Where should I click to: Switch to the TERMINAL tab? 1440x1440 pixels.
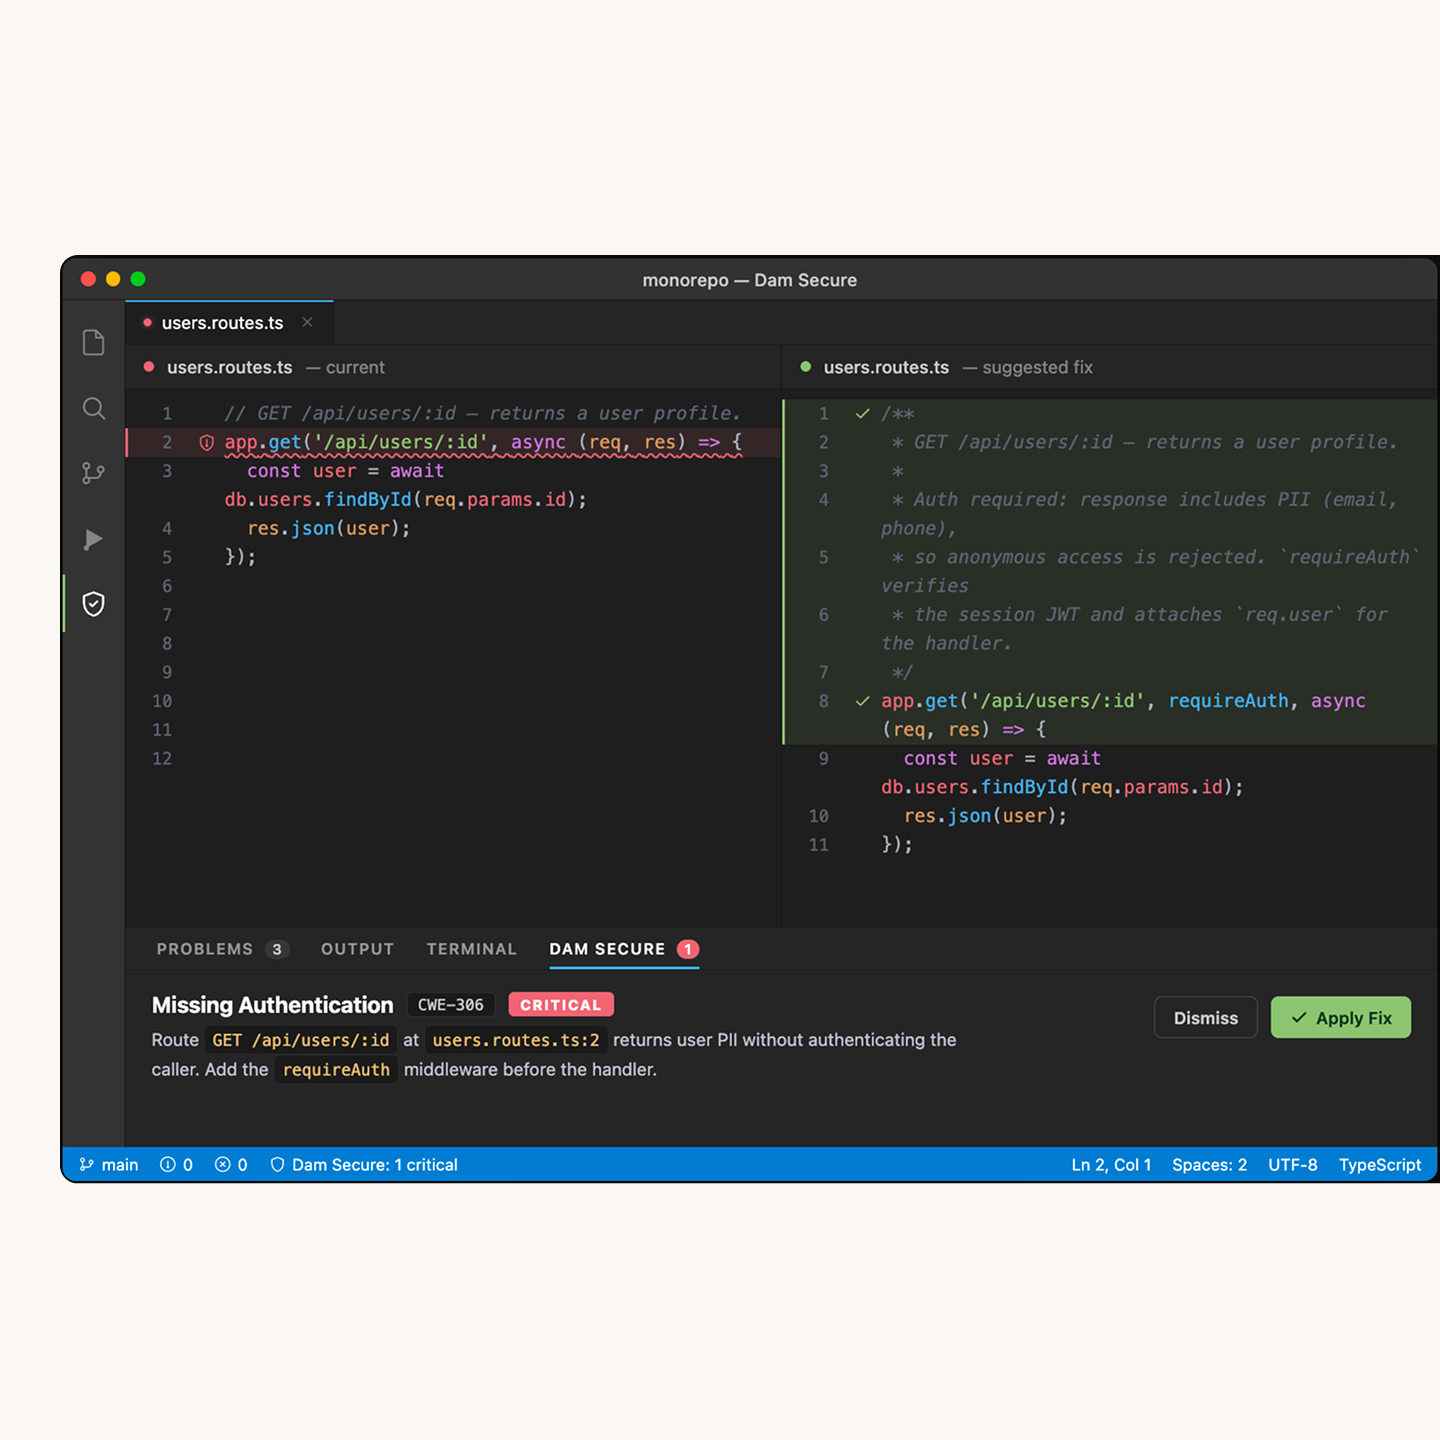pos(472,949)
